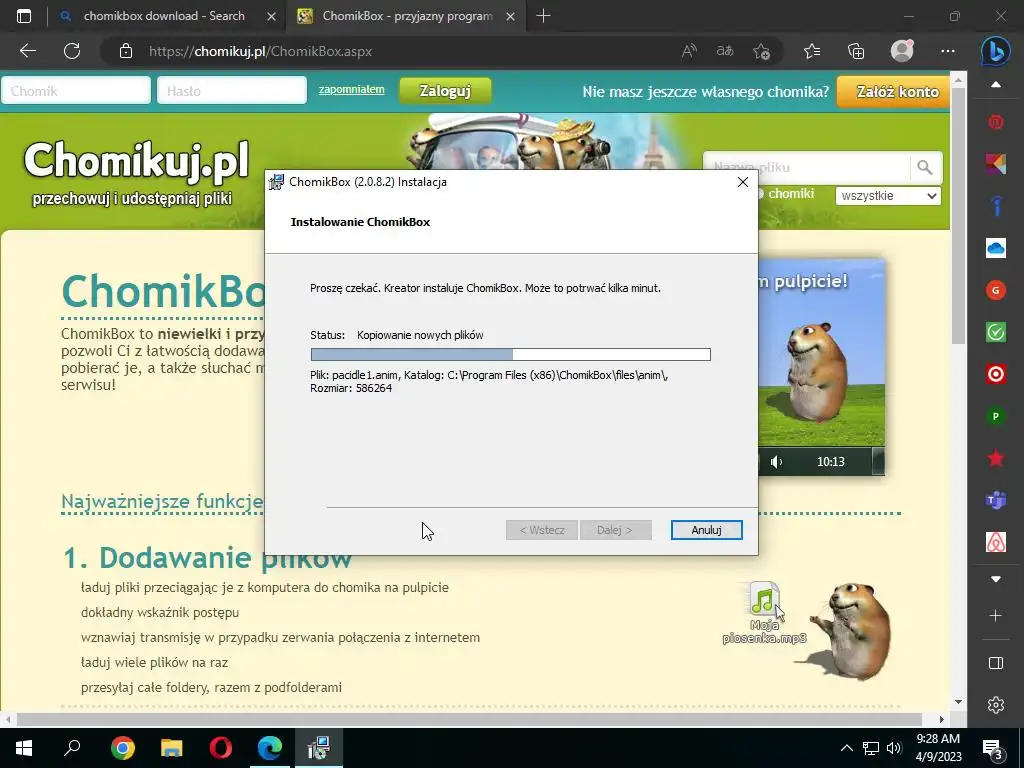Click the Edge tab actions menu icon
Viewport: 1024px width, 768px height.
coord(24,16)
